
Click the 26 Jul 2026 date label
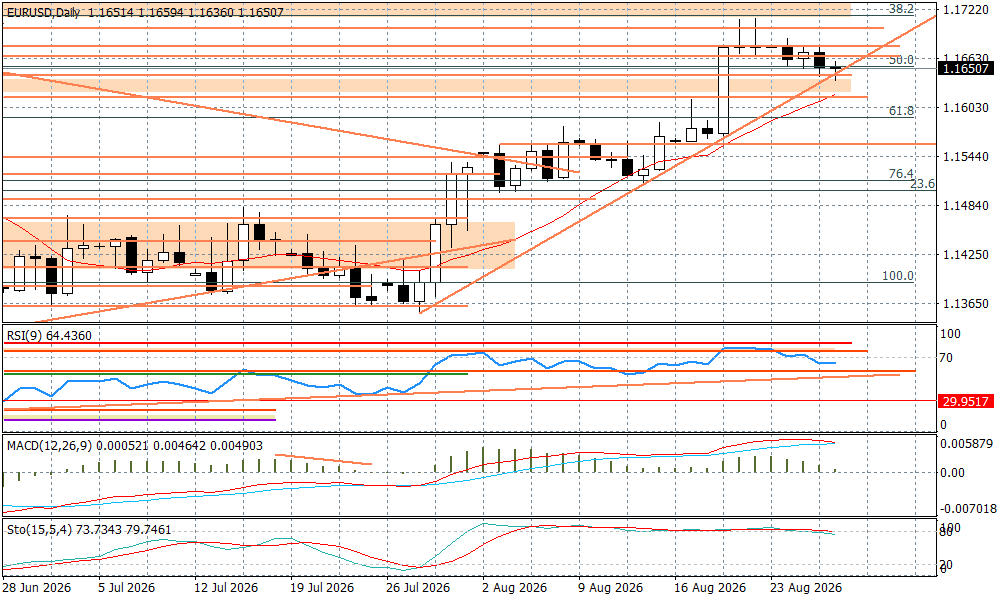pos(416,587)
